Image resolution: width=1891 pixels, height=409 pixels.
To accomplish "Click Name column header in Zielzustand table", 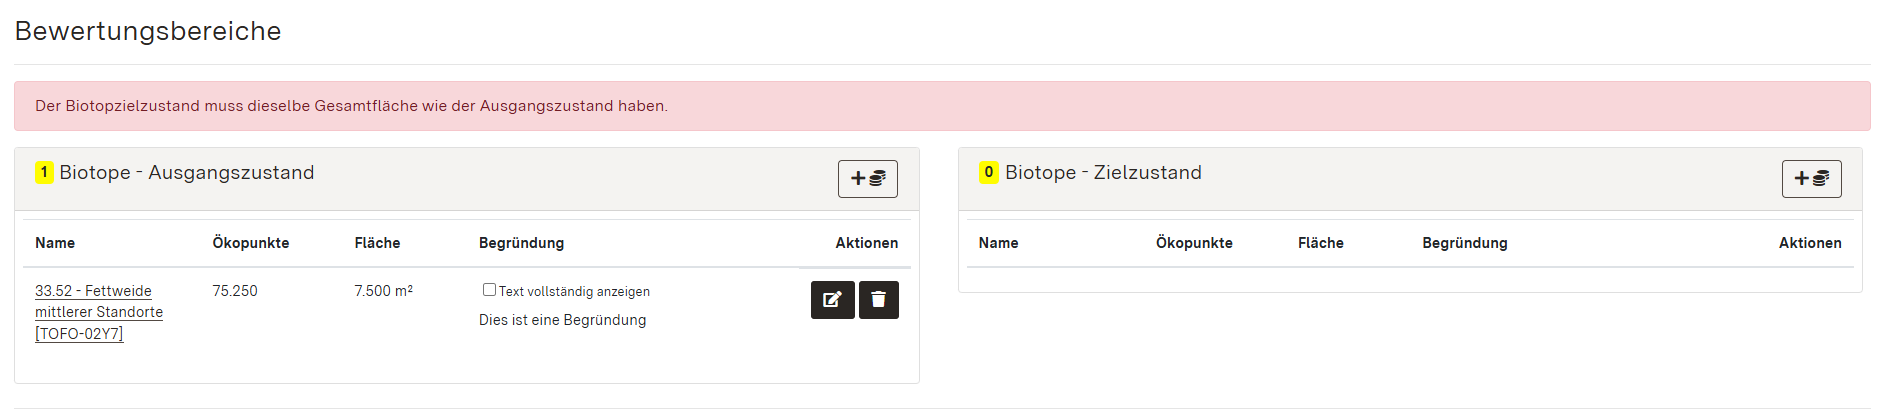I will (998, 243).
